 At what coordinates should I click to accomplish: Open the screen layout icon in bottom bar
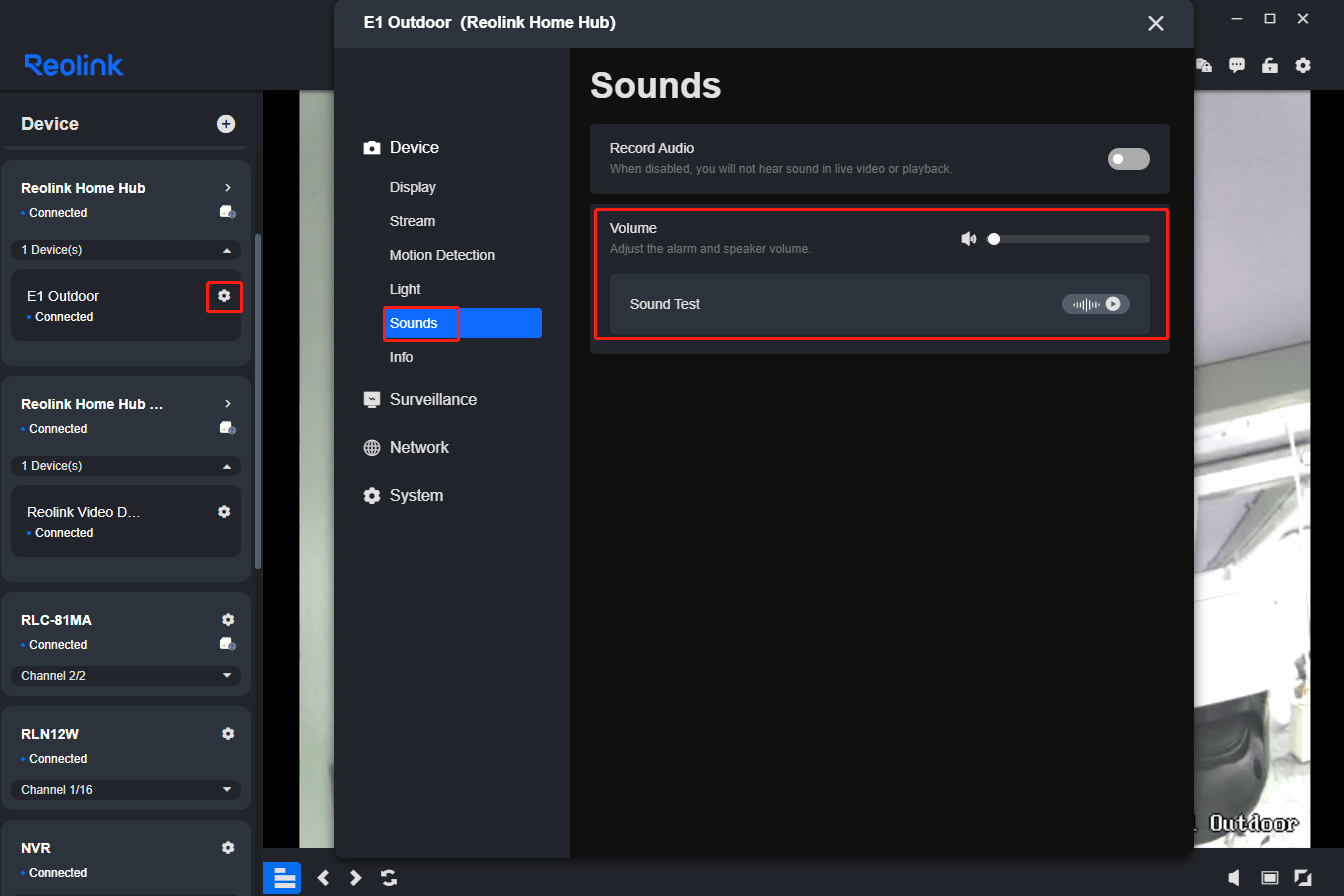(x=282, y=878)
